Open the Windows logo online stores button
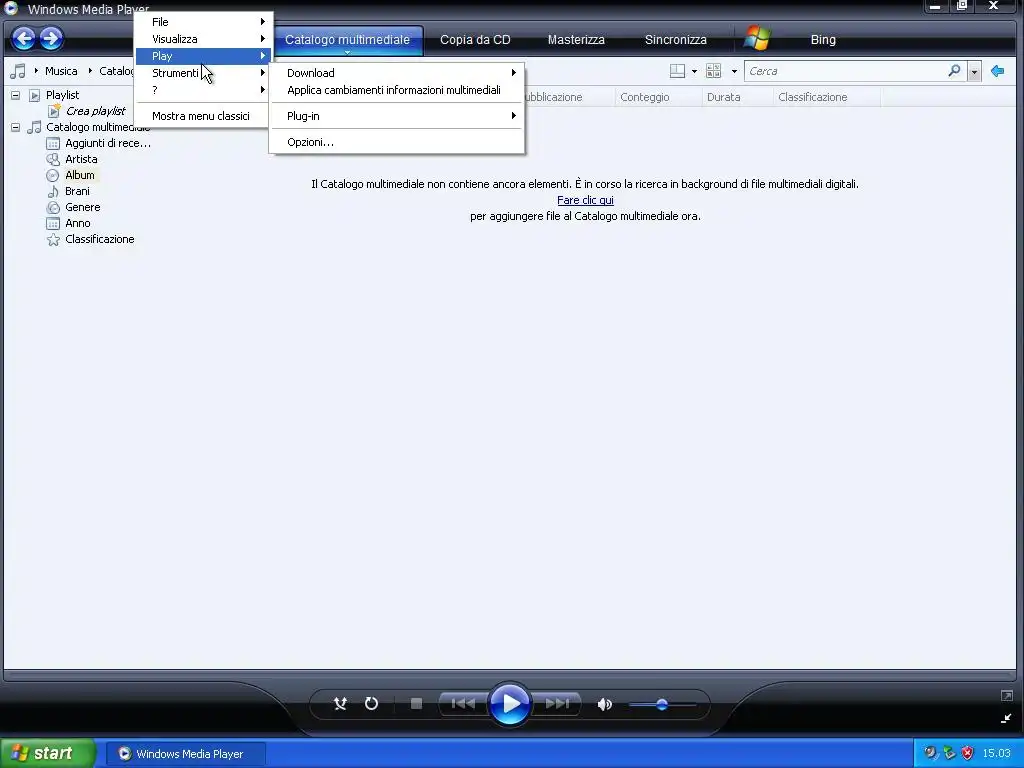The height and width of the screenshot is (768, 1024). [x=758, y=39]
